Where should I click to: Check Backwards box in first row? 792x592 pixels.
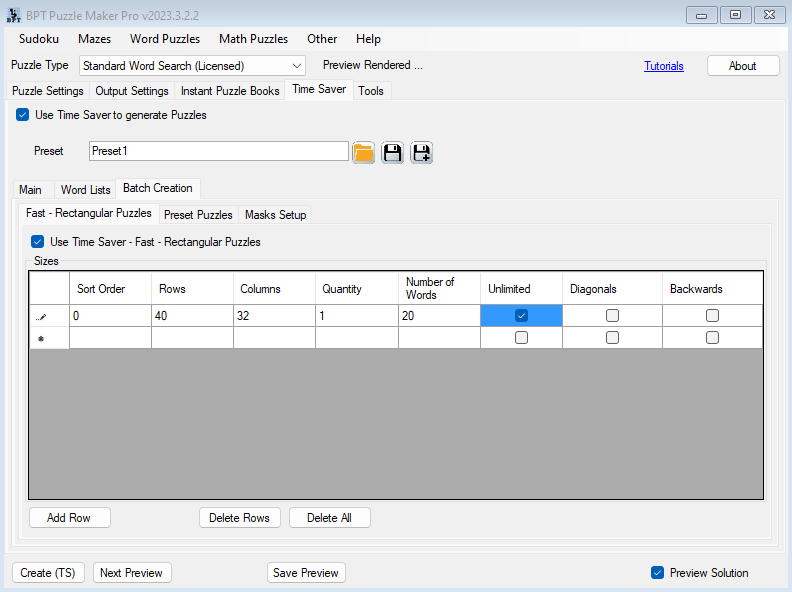pos(712,315)
